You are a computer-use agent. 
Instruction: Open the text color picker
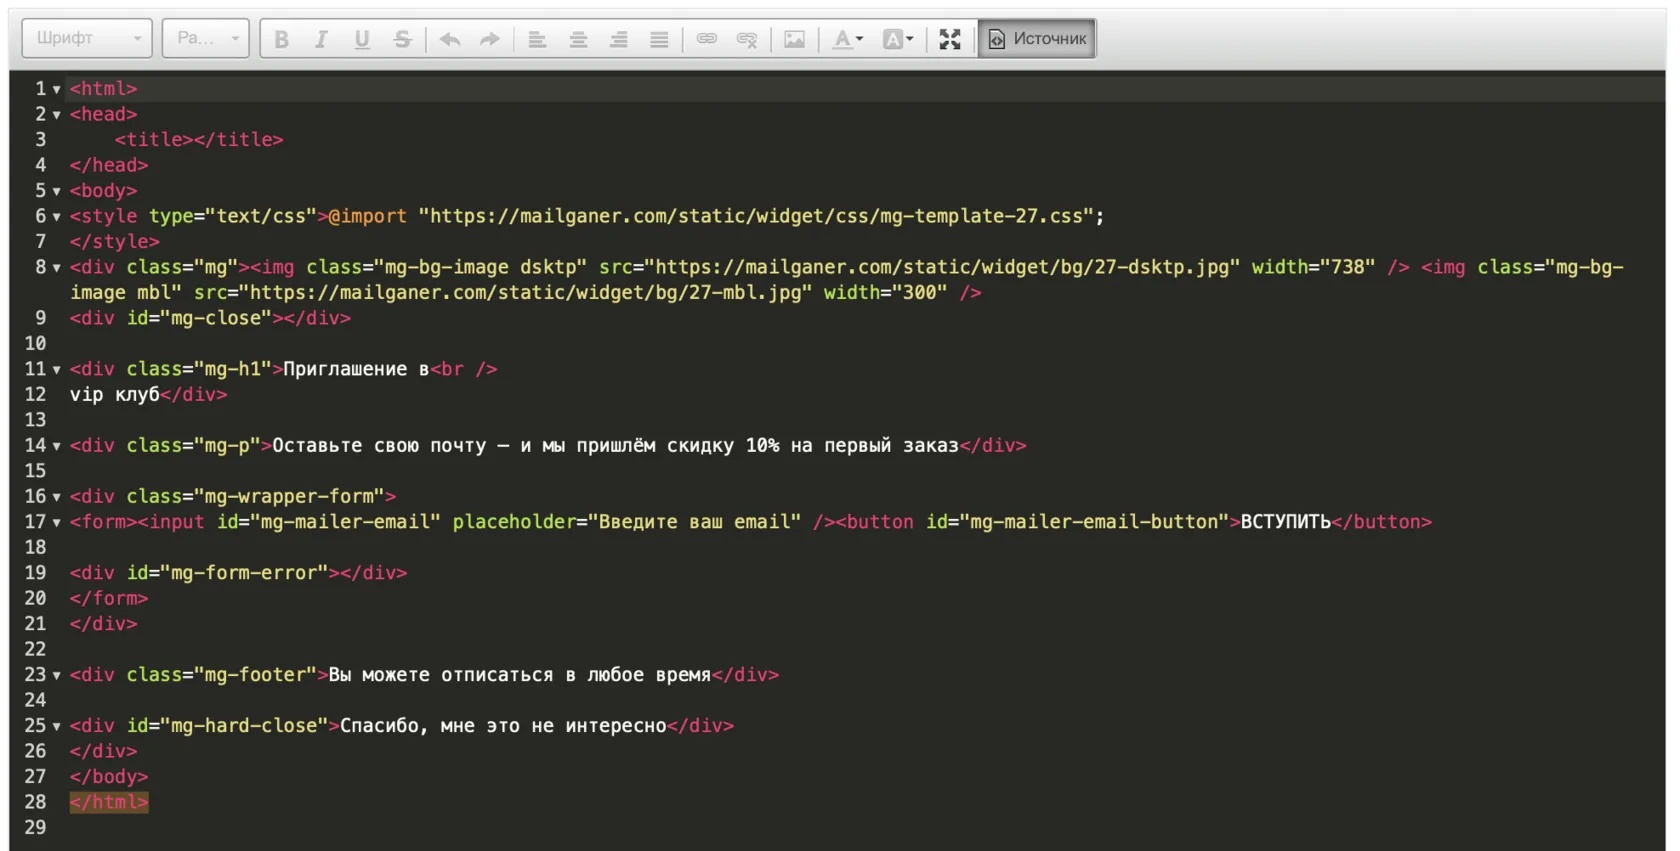pos(848,39)
